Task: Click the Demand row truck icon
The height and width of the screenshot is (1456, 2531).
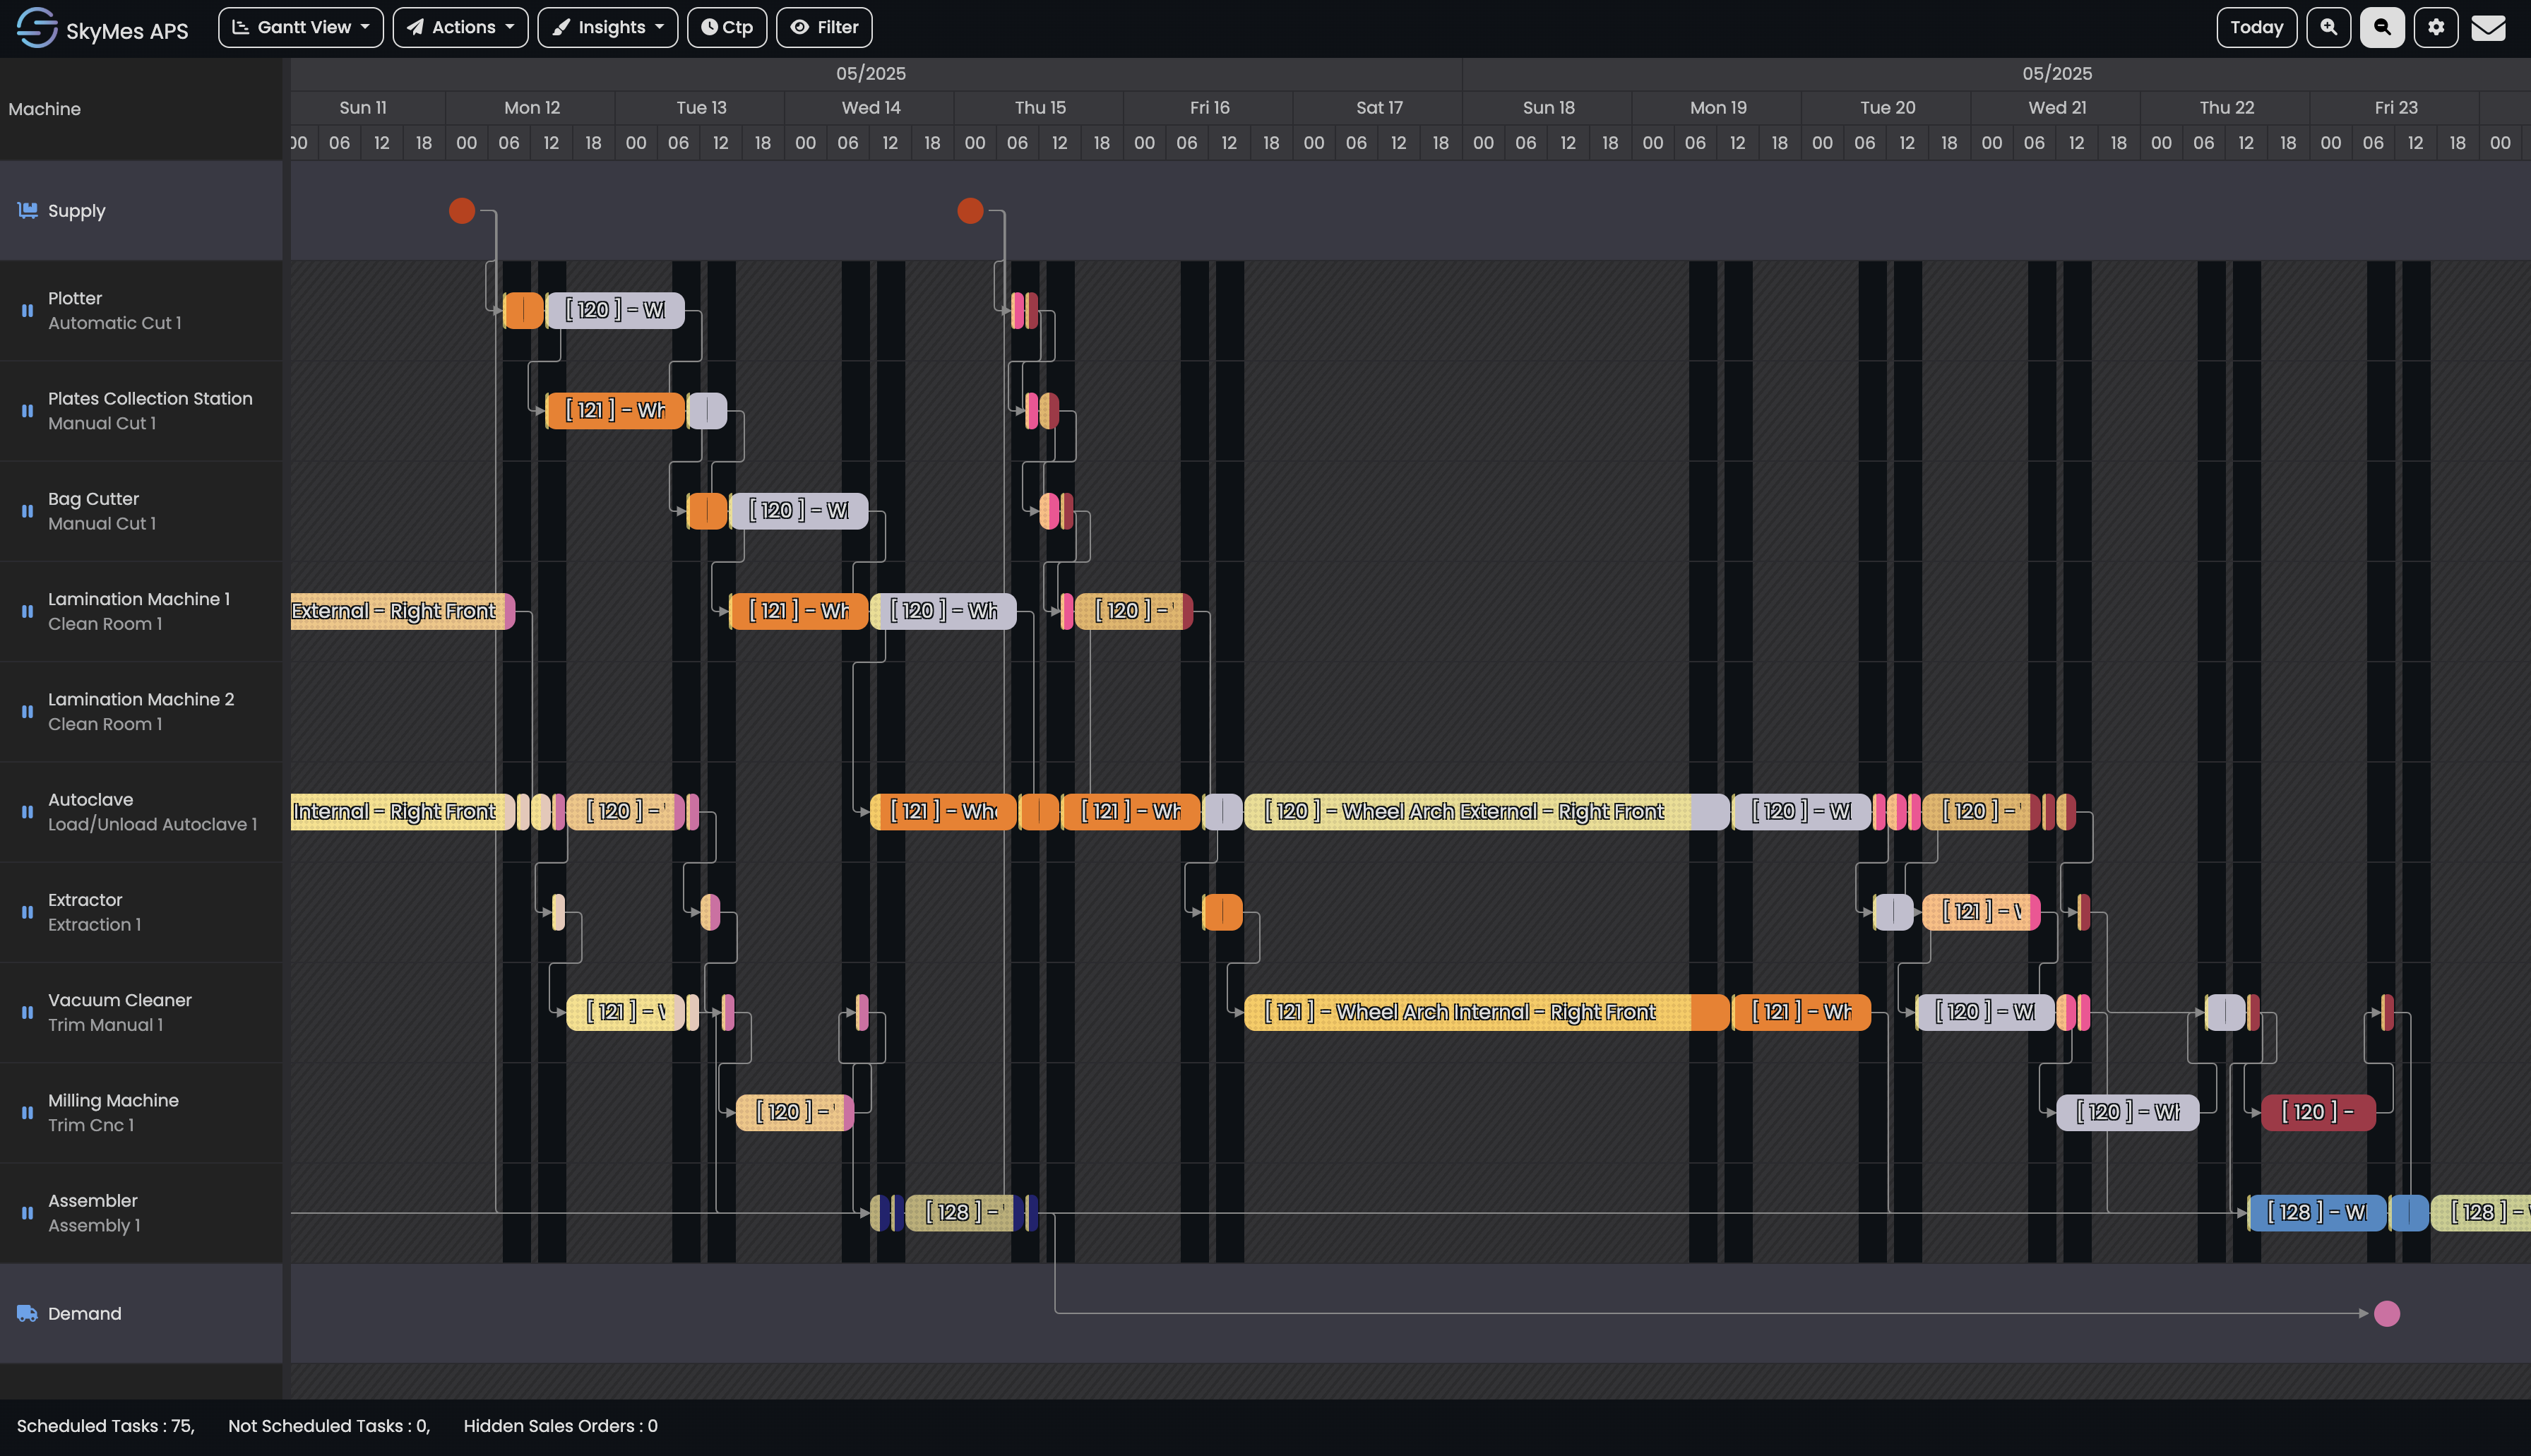Action: coord(27,1313)
